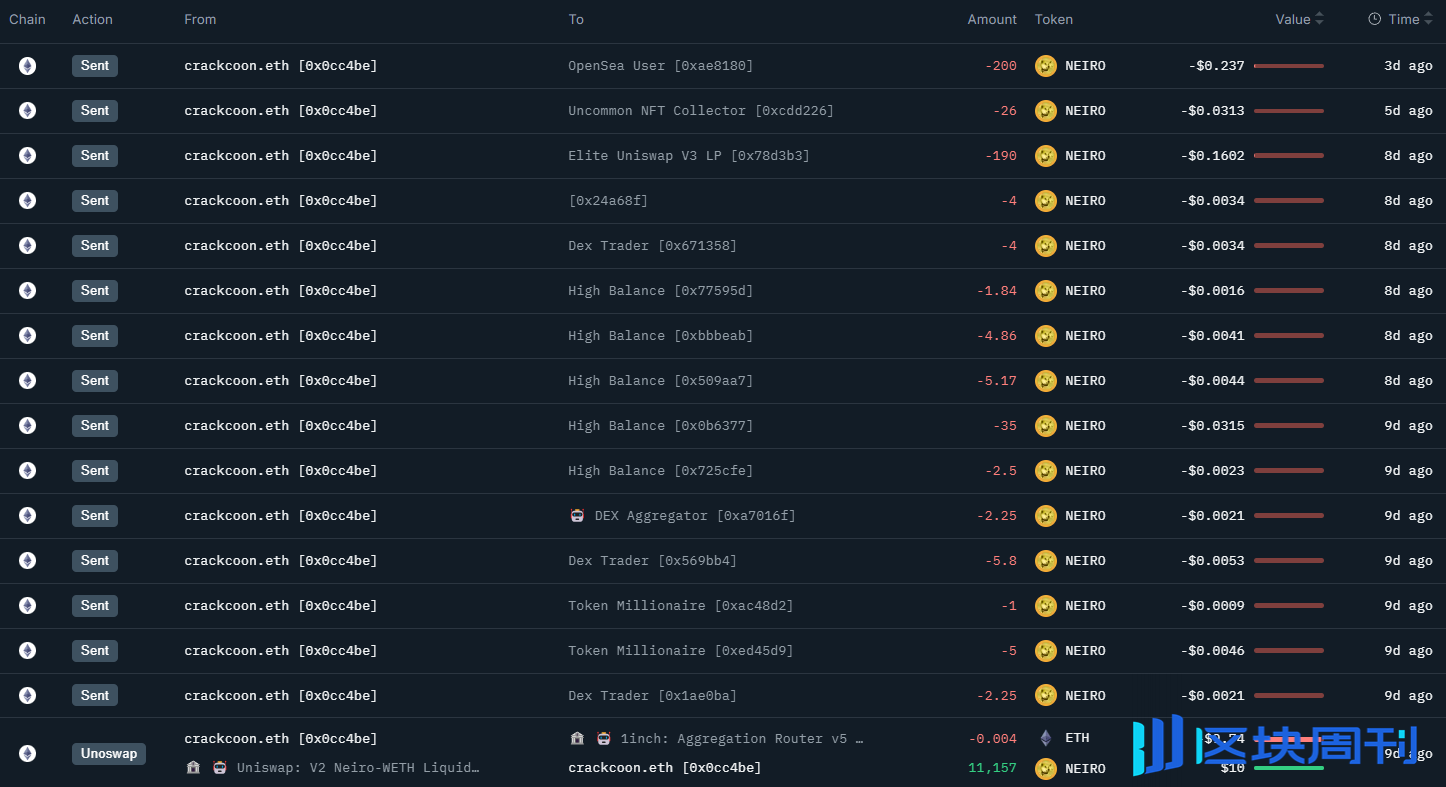Click the ETH token icon in Unoswap row

[1046, 738]
